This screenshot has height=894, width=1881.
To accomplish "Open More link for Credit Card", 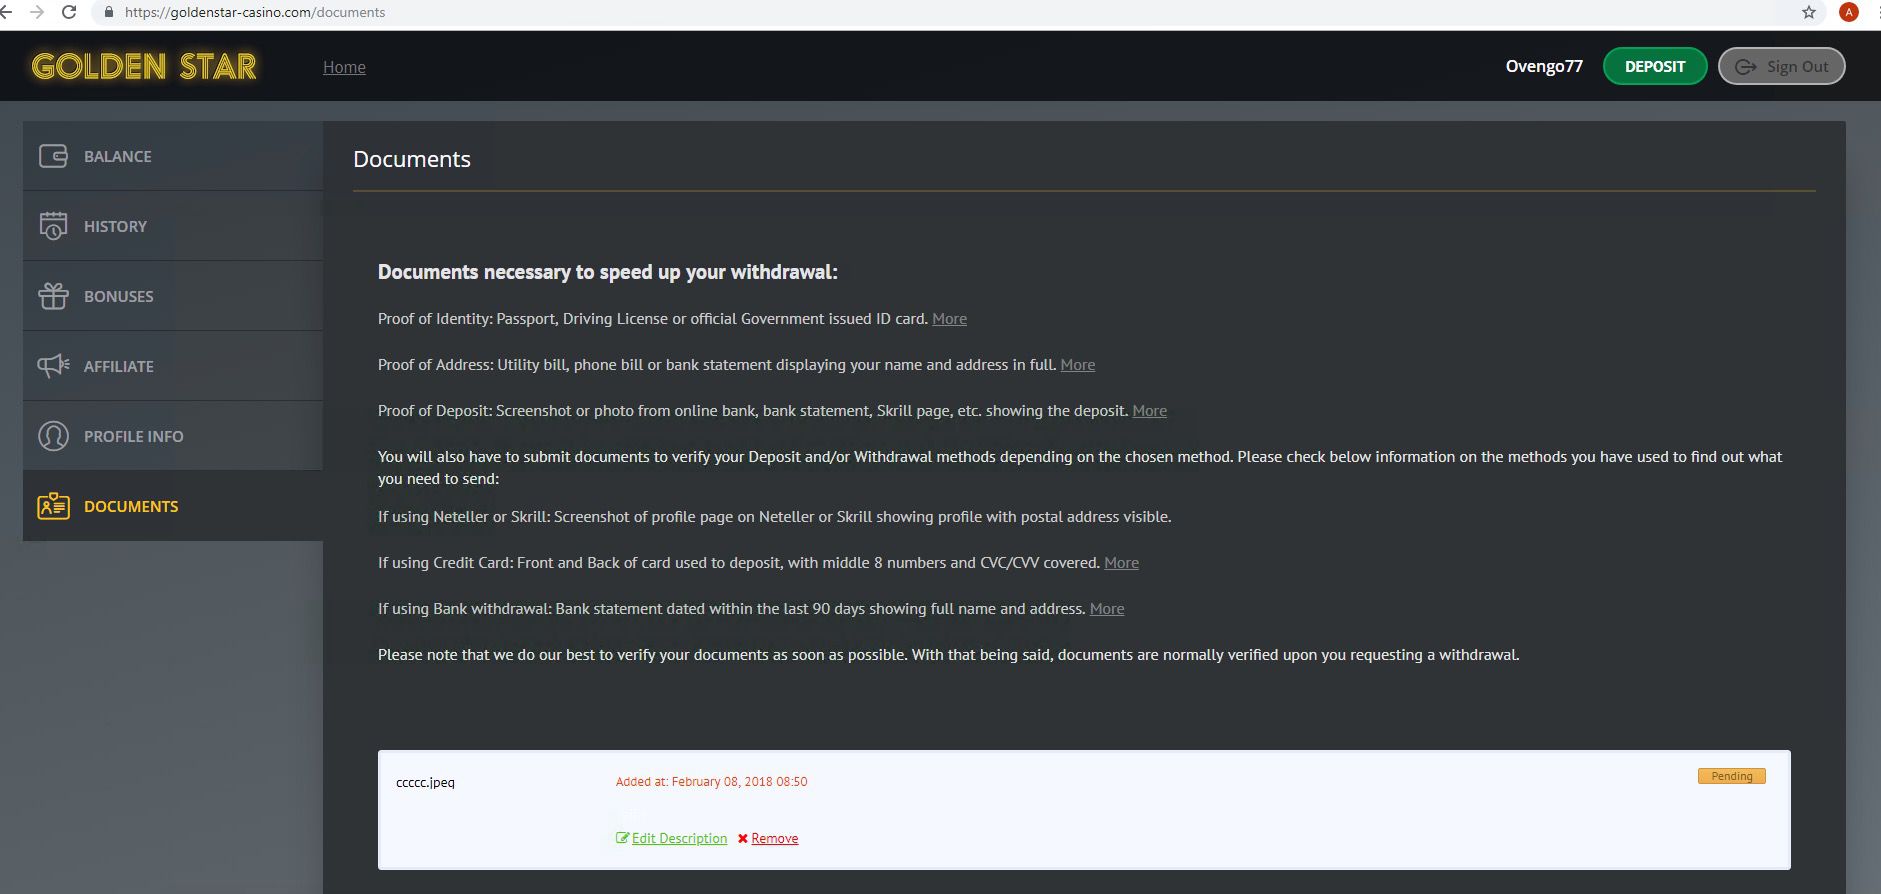I will [x=1121, y=563].
